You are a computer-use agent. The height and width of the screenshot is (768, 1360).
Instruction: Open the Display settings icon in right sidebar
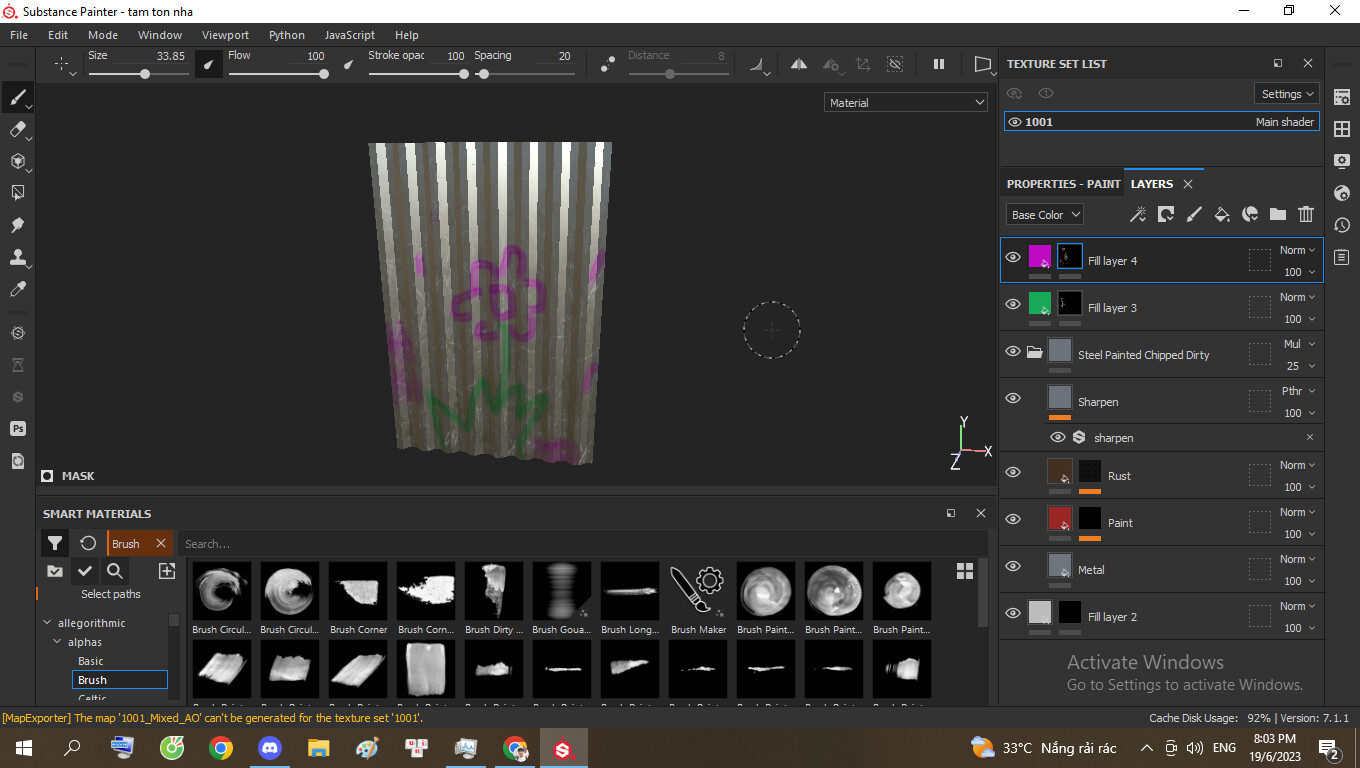(x=1342, y=161)
